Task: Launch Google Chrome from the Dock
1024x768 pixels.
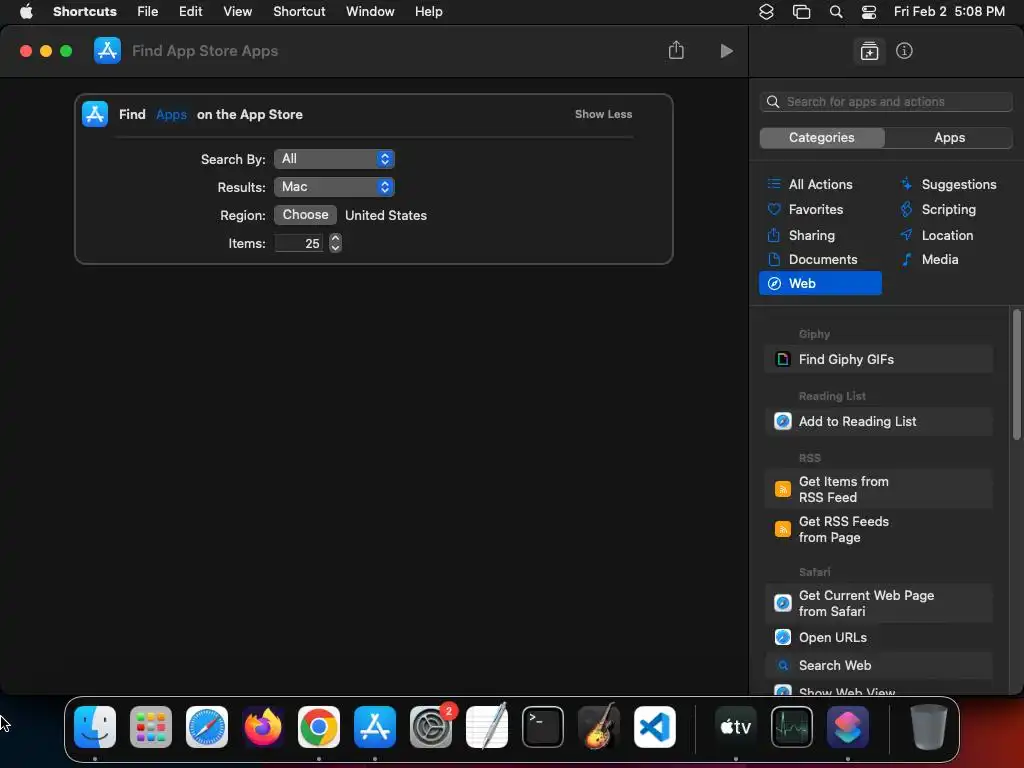Action: (x=319, y=727)
